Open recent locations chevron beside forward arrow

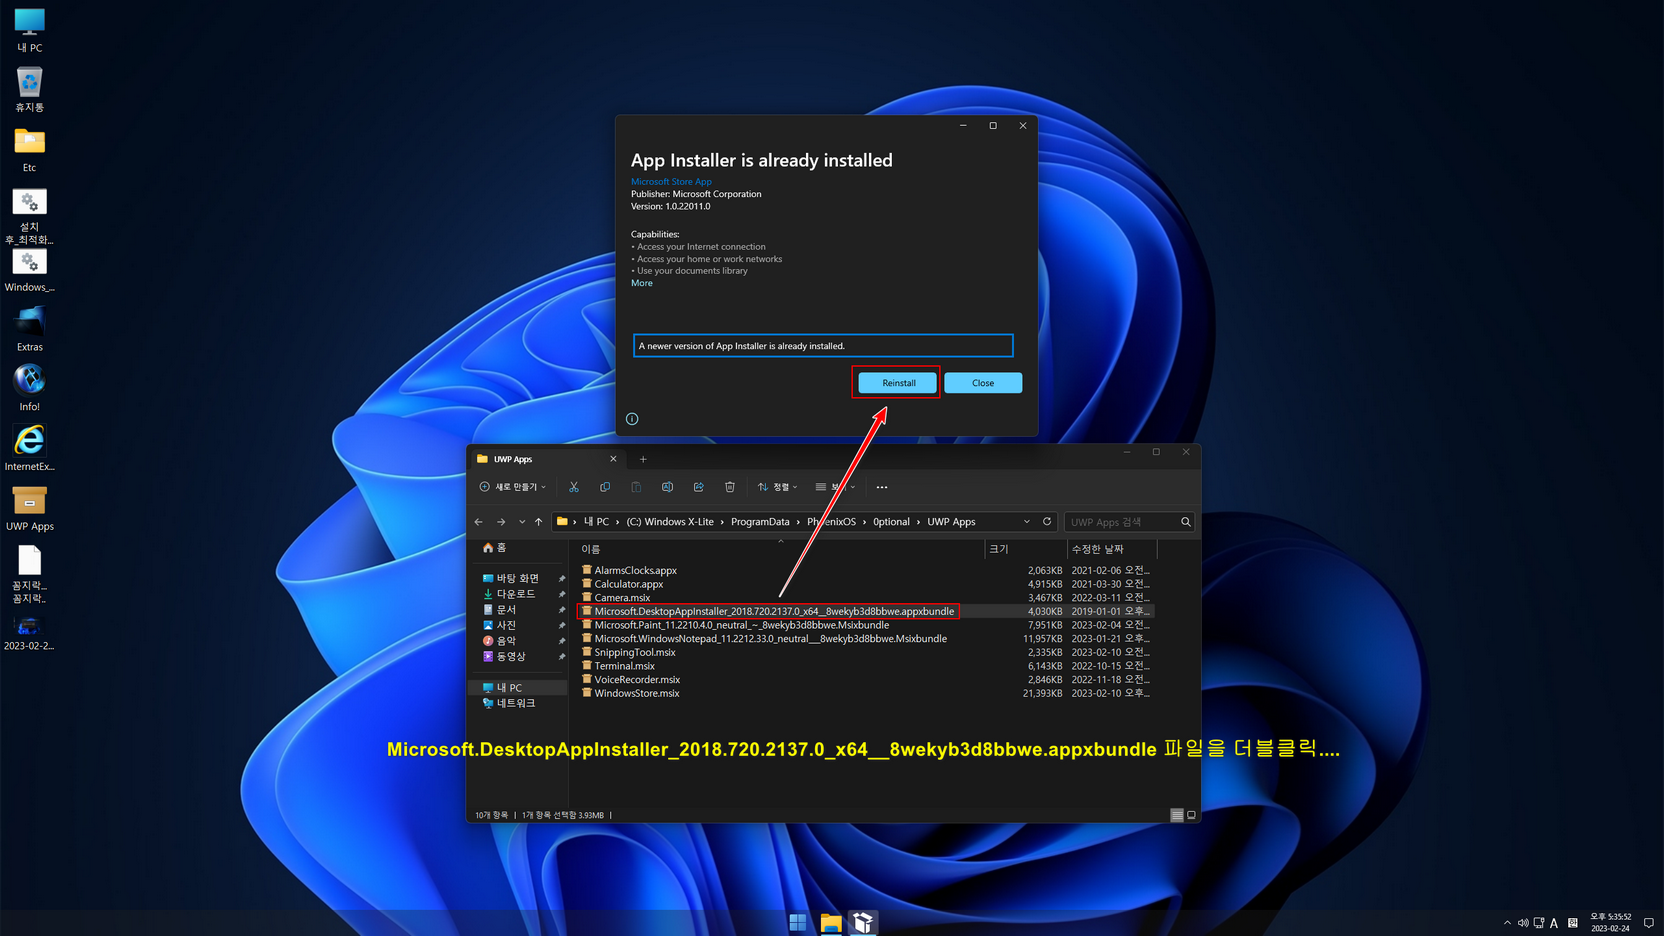[521, 522]
